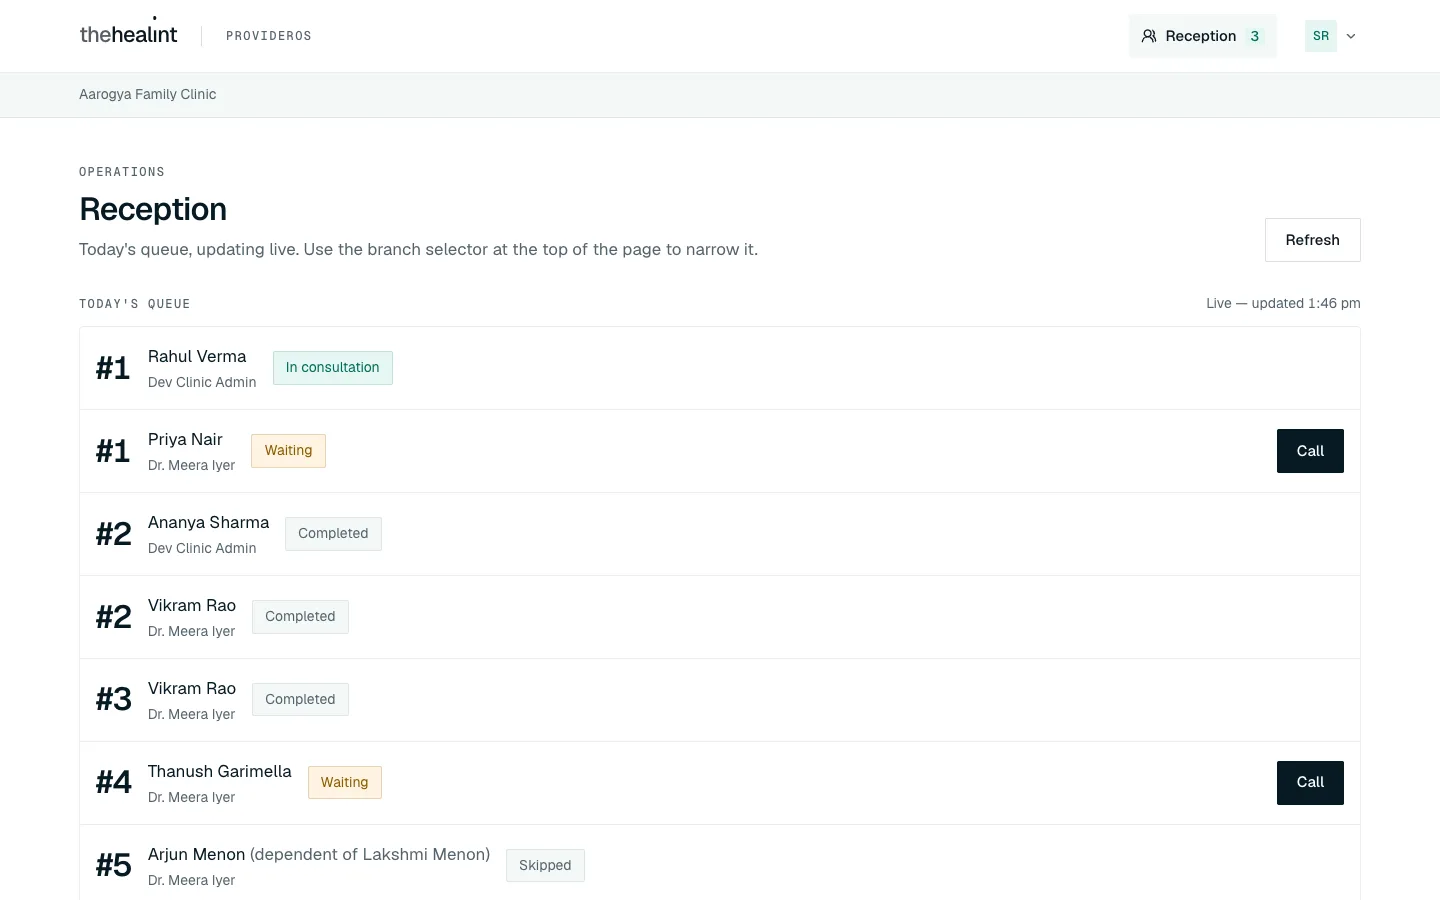
Task: Select patient Thanush Garimella
Action: click(x=220, y=771)
